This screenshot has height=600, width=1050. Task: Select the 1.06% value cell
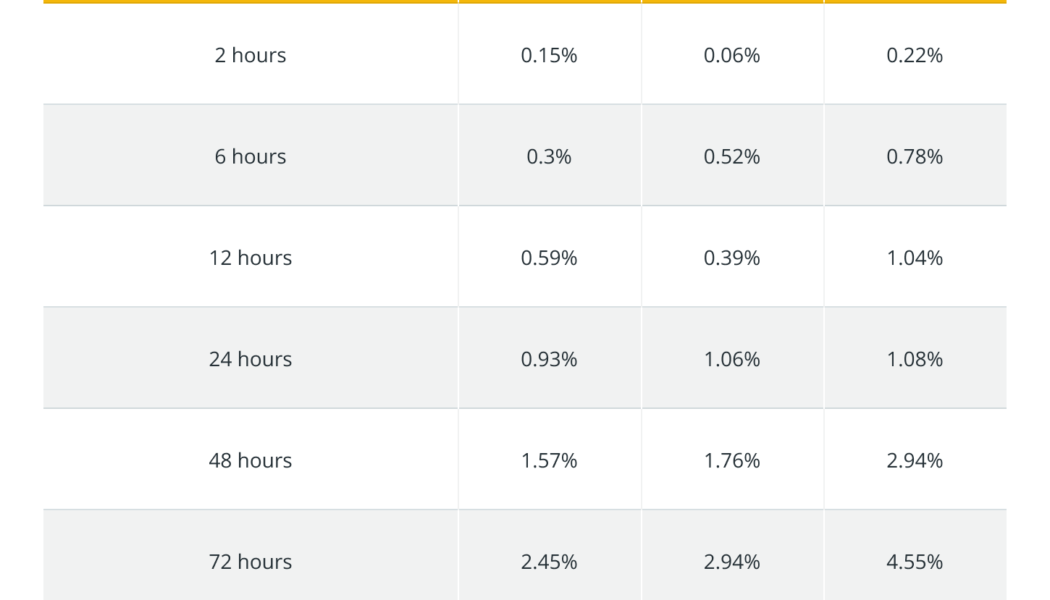732,359
